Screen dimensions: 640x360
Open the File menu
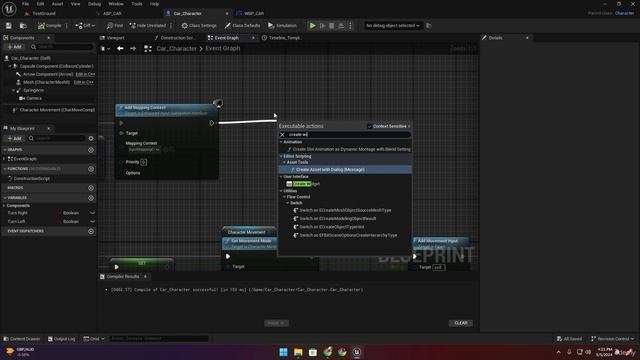coord(25,4)
